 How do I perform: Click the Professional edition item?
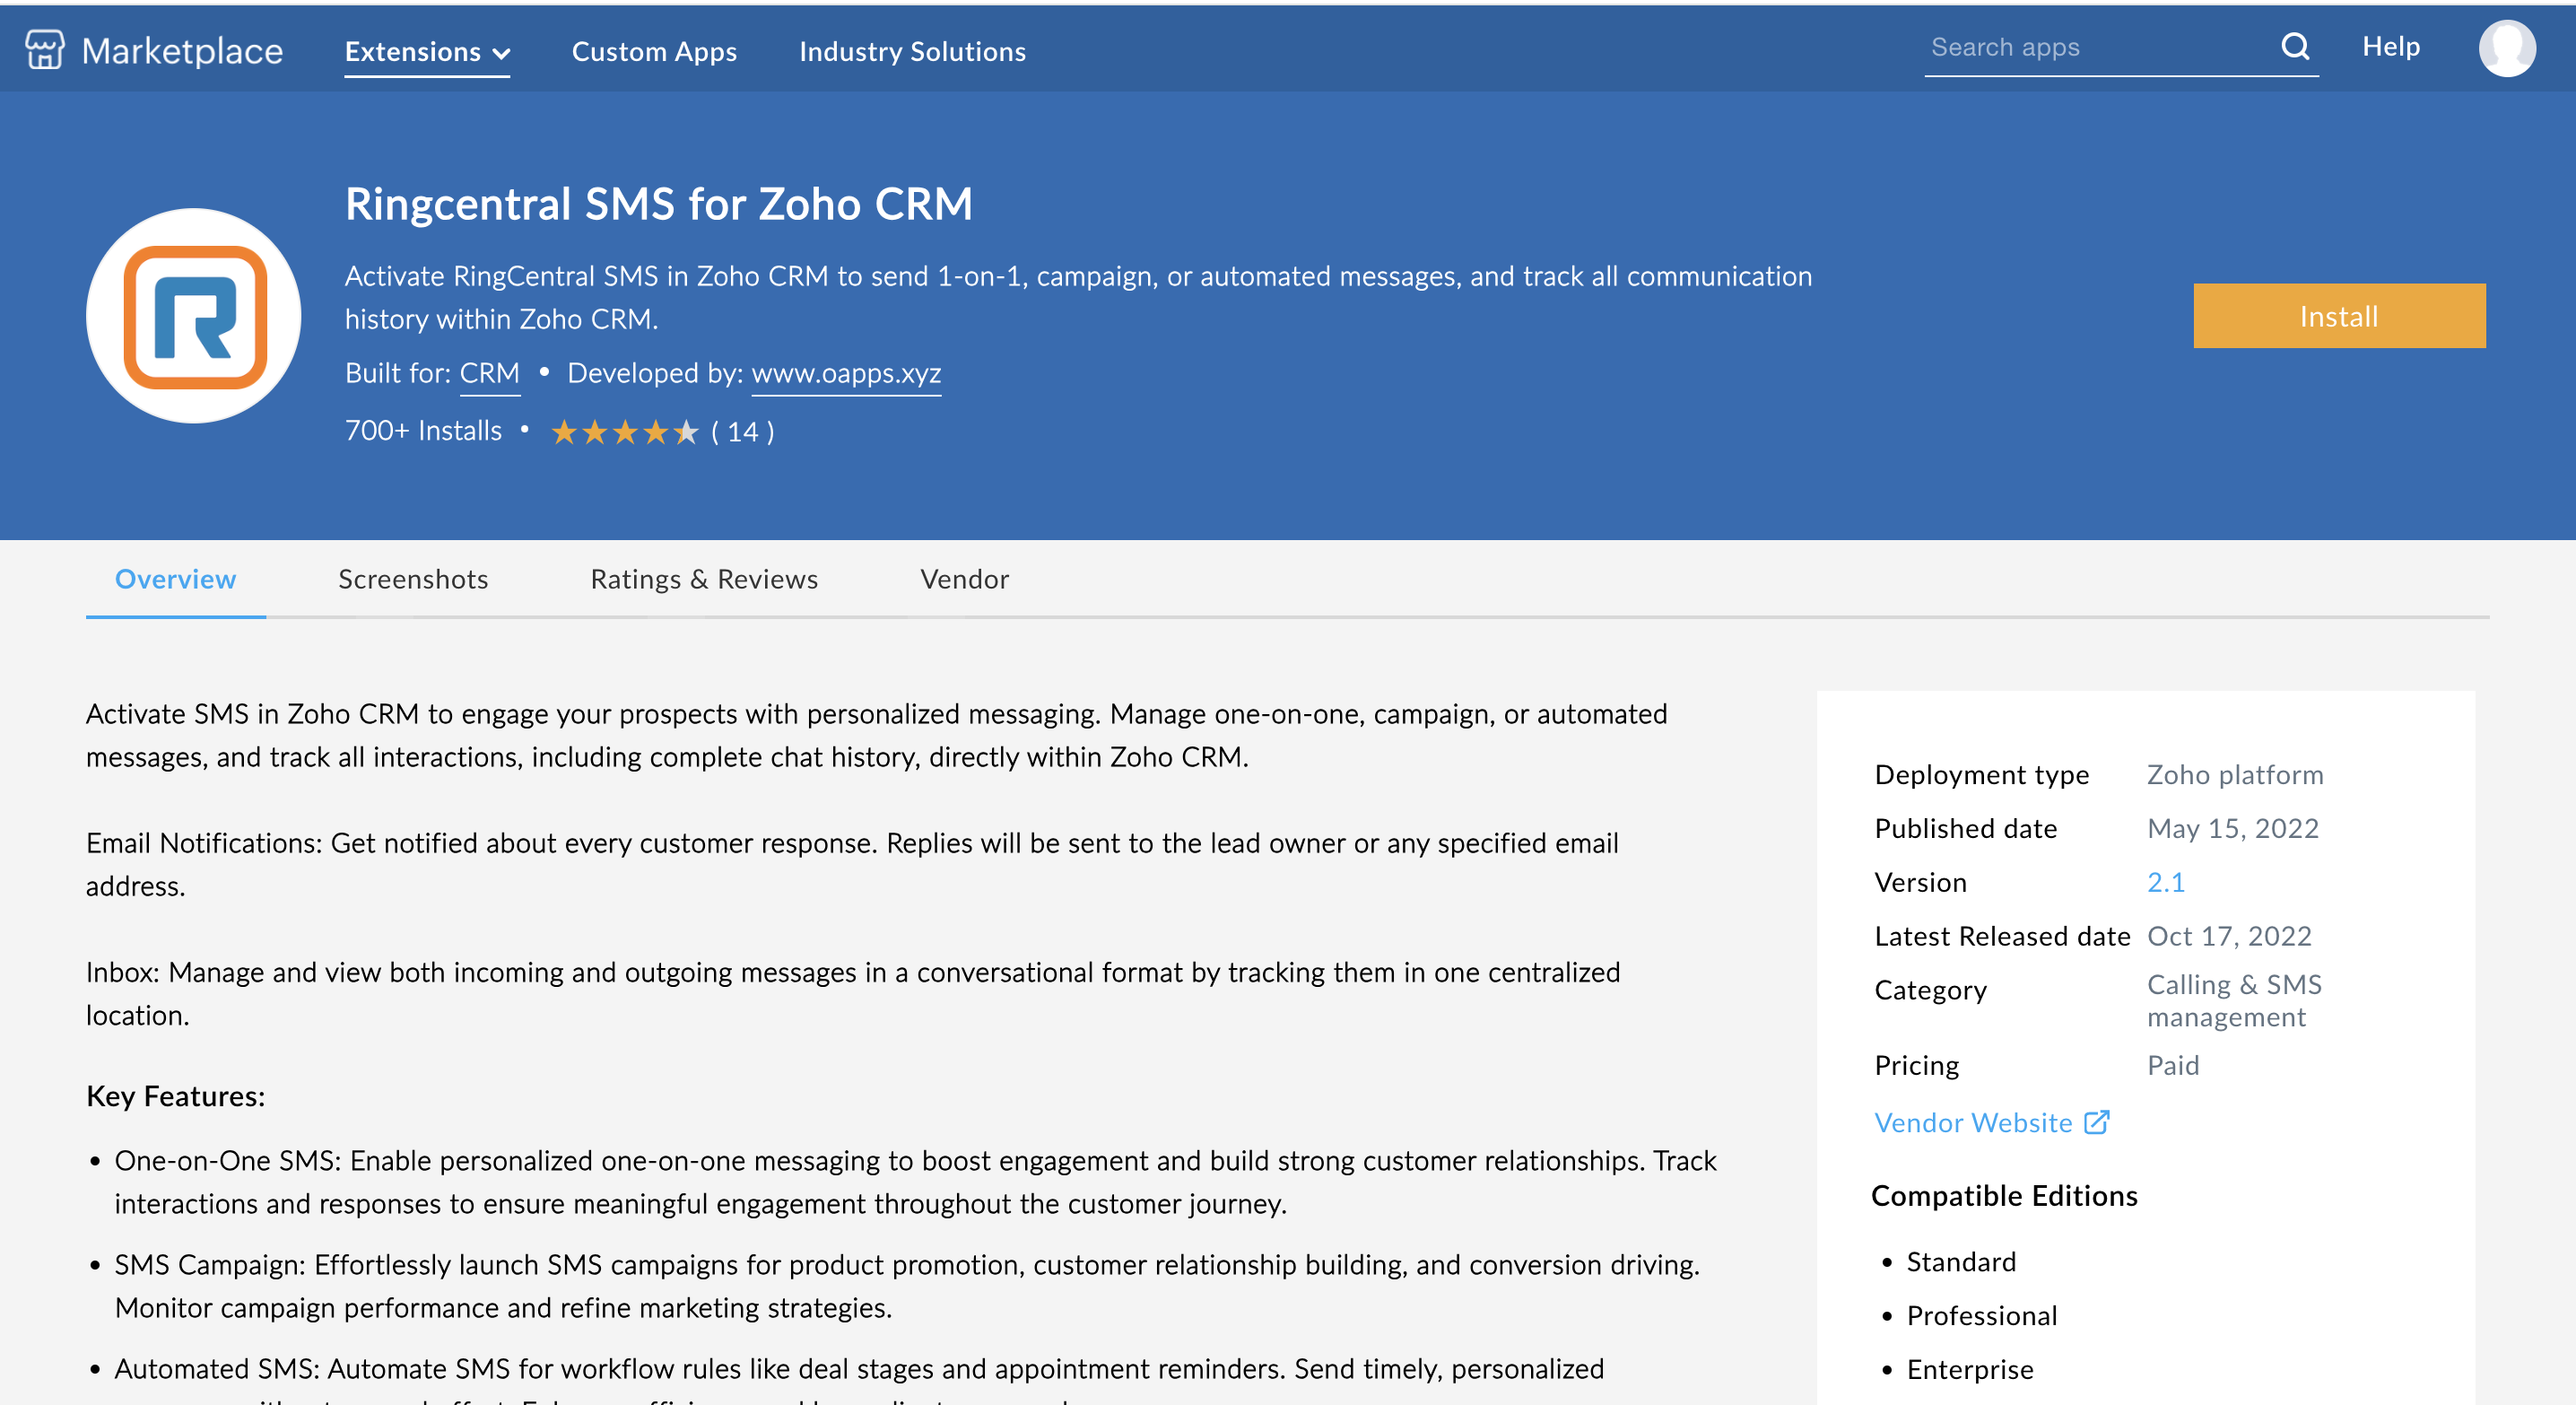(1982, 1316)
